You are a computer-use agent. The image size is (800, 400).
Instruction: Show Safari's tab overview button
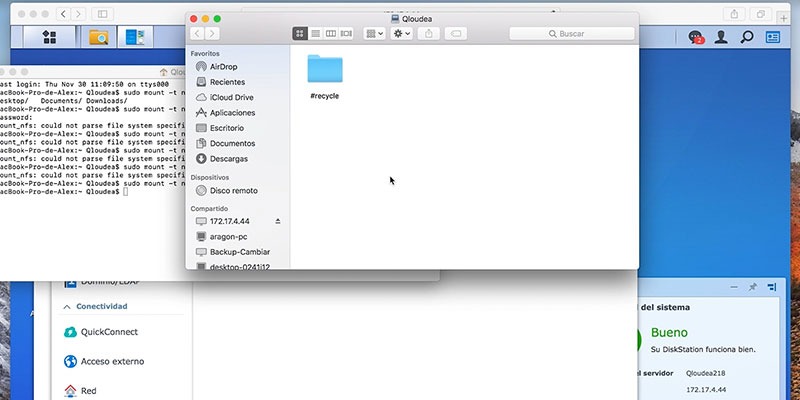[x=761, y=14]
